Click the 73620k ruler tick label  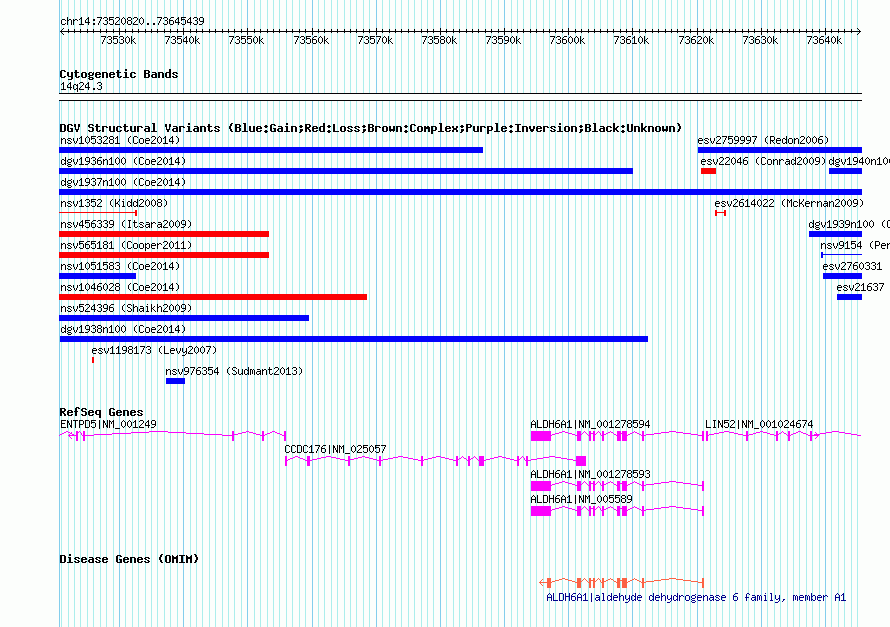click(x=696, y=41)
